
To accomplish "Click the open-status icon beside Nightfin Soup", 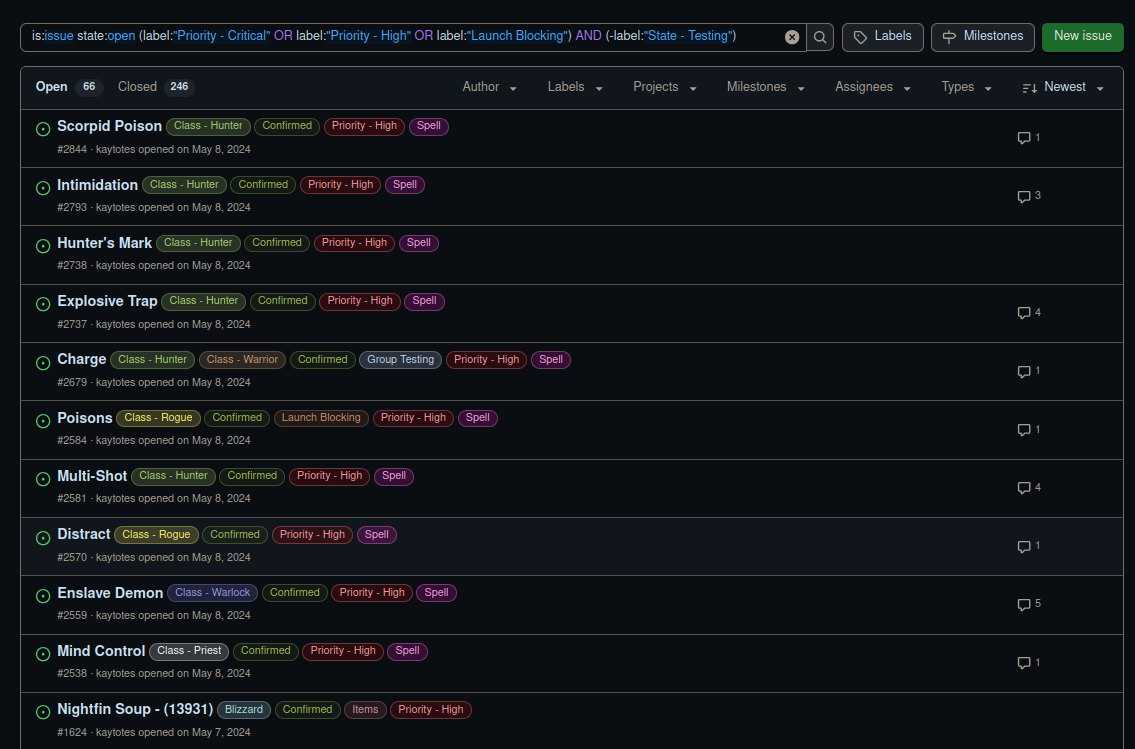I will click(x=43, y=712).
